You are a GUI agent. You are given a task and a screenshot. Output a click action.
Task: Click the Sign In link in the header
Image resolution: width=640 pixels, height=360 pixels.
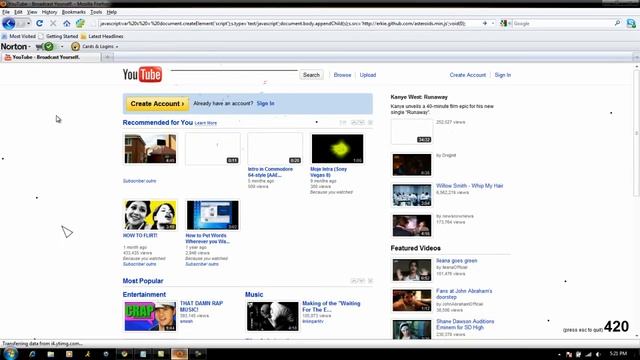(x=502, y=75)
